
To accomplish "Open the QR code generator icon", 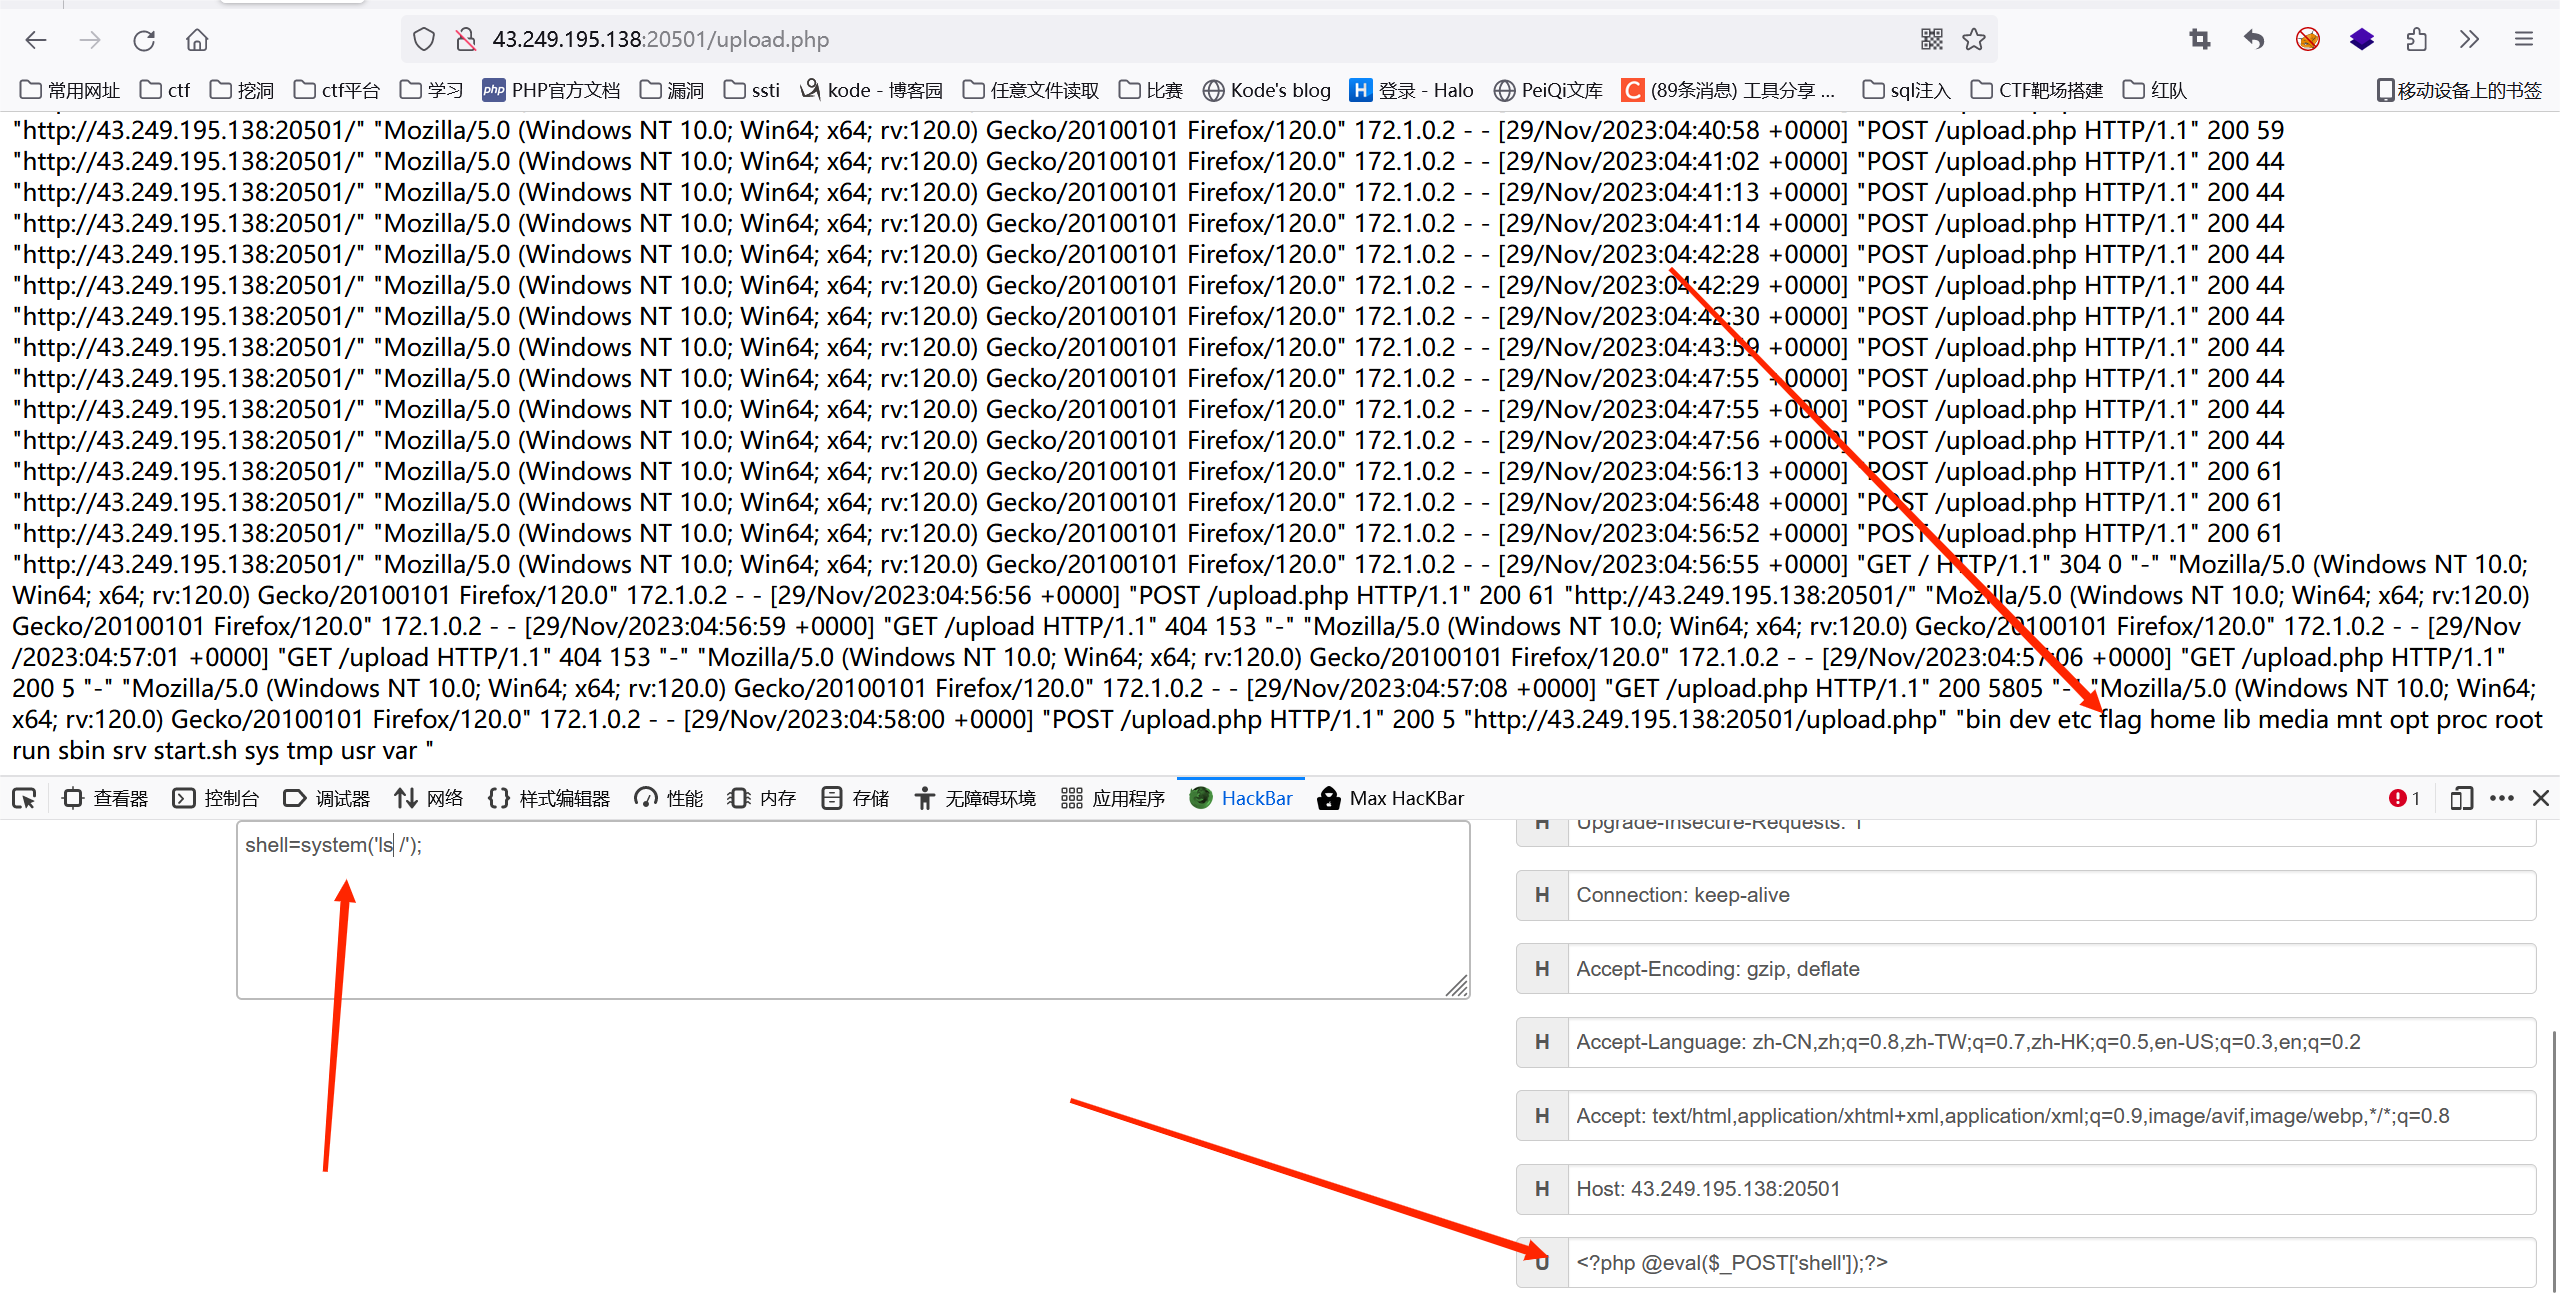I will (1931, 40).
